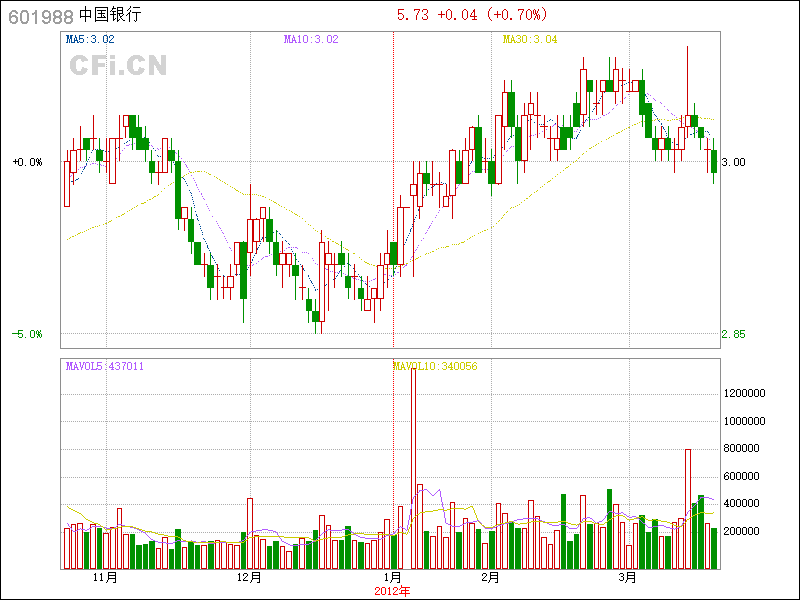Select the MA30:3.04 indicator label
The image size is (800, 600).
pyautogui.click(x=529, y=39)
